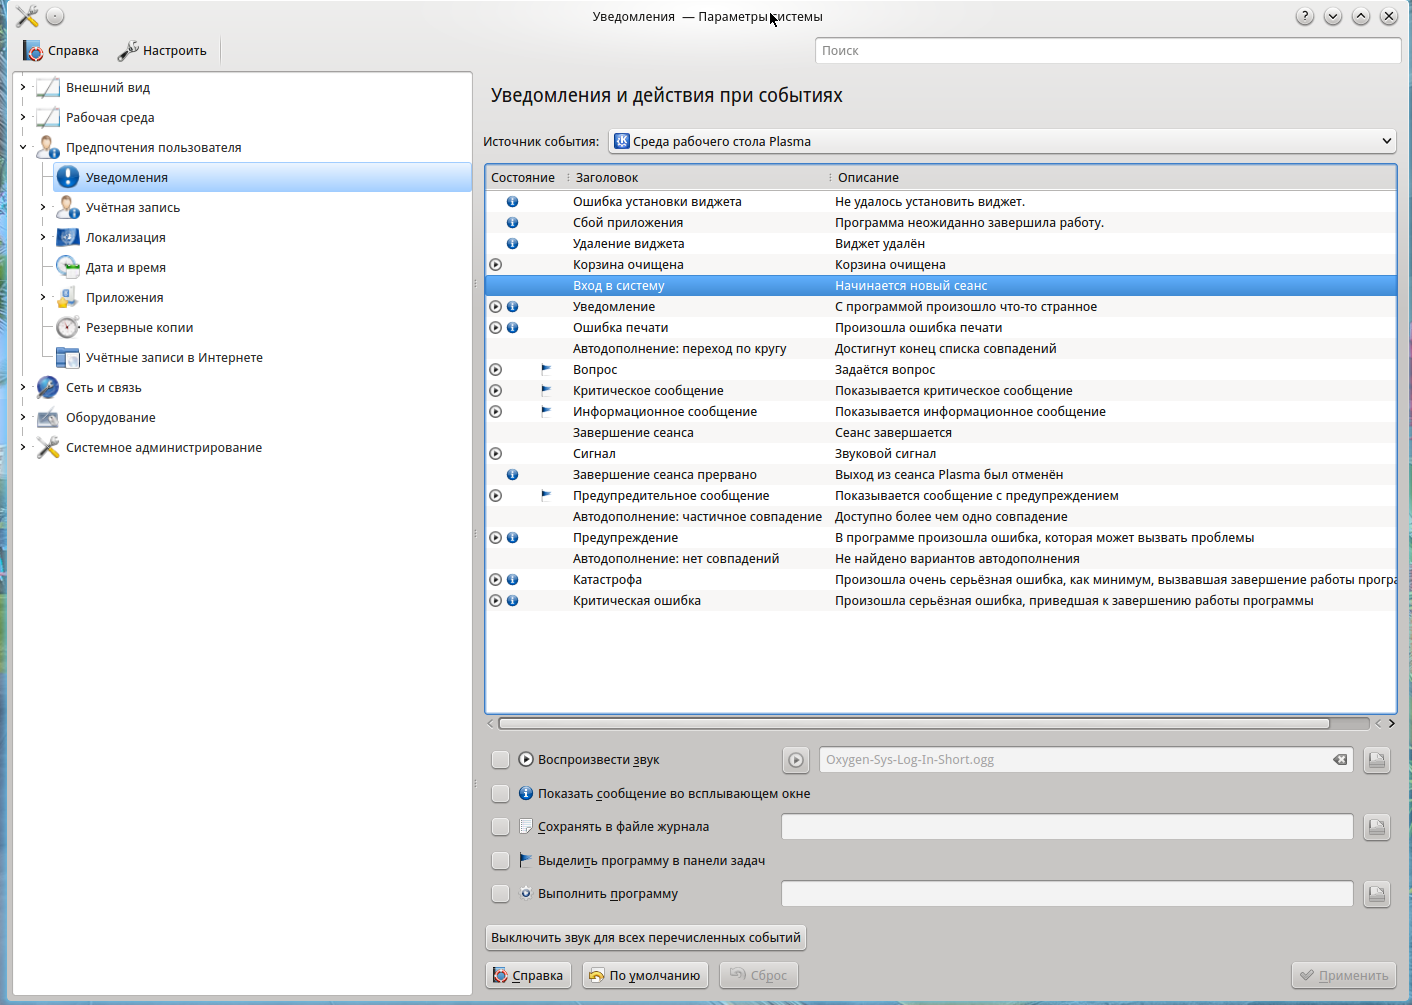
Task: Click the popup icon in Сбой приложения row
Action: pos(513,223)
